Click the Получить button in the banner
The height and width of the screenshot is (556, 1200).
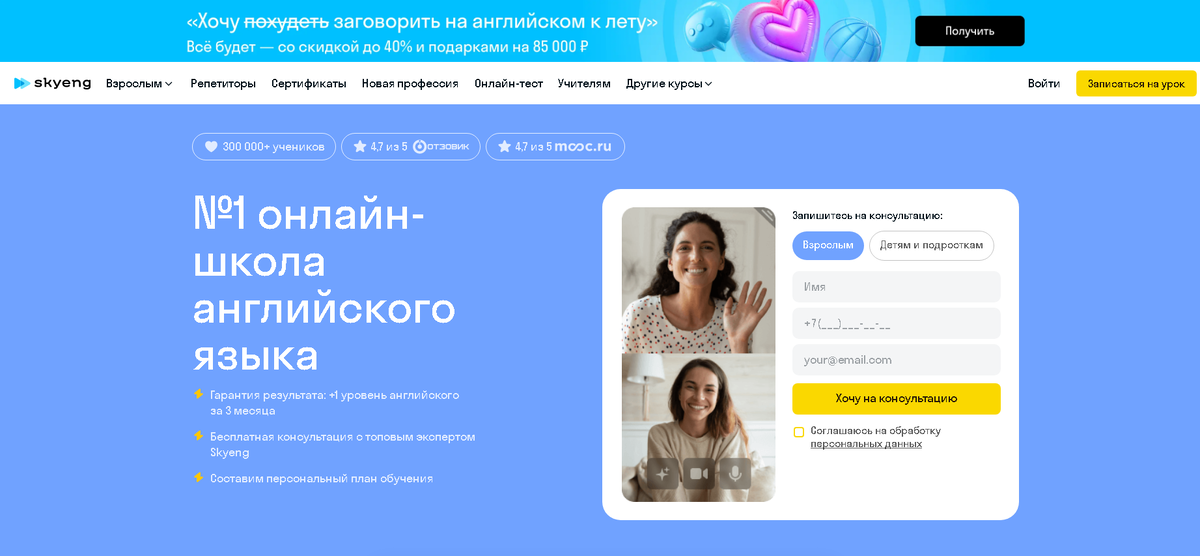(x=970, y=31)
